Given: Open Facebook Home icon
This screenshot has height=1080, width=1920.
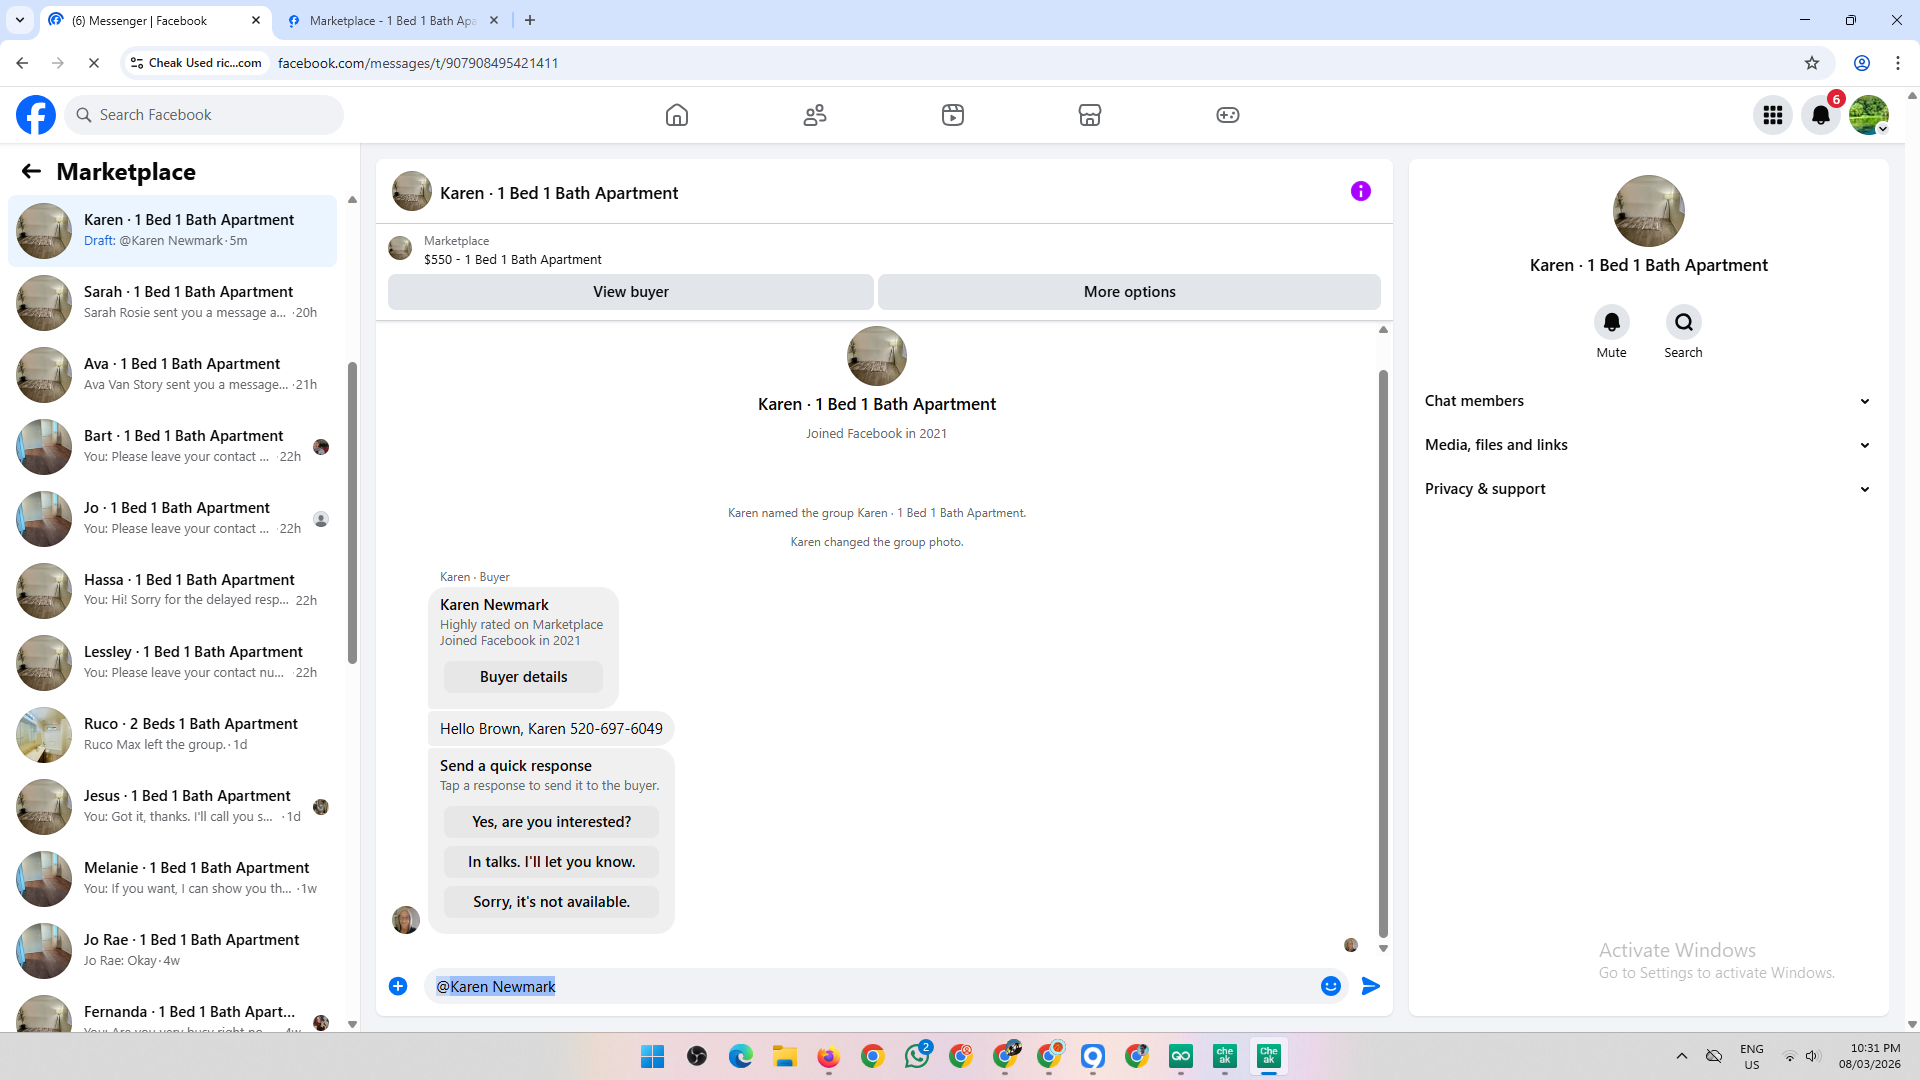Looking at the screenshot, I should [x=677, y=115].
